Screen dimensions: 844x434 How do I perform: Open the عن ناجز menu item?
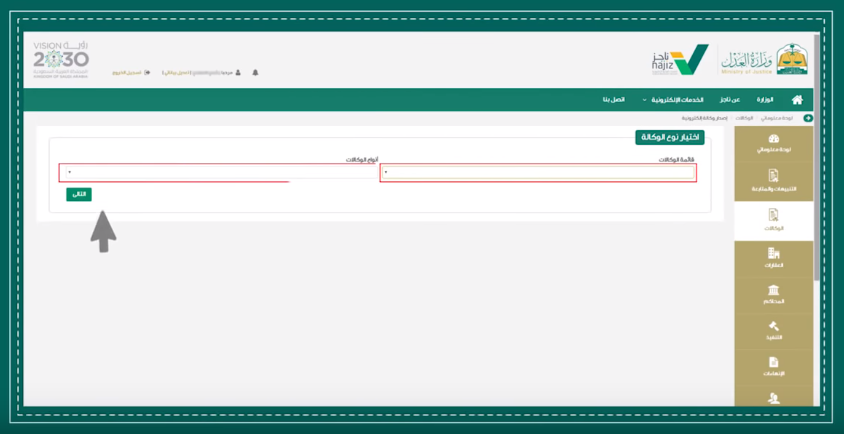[730, 100]
